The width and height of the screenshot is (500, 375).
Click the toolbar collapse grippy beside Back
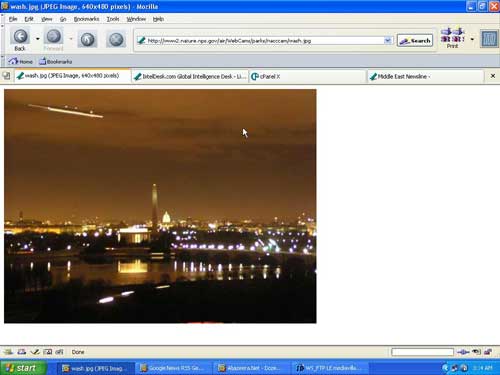point(3,40)
